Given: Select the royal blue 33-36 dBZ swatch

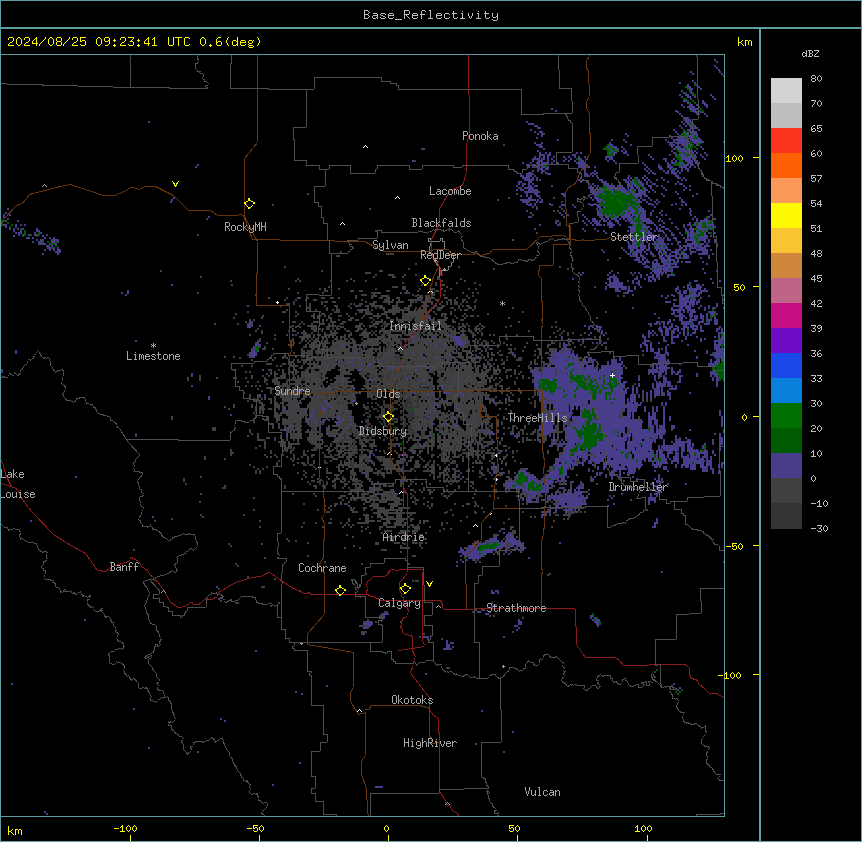Looking at the screenshot, I should click(x=786, y=365).
